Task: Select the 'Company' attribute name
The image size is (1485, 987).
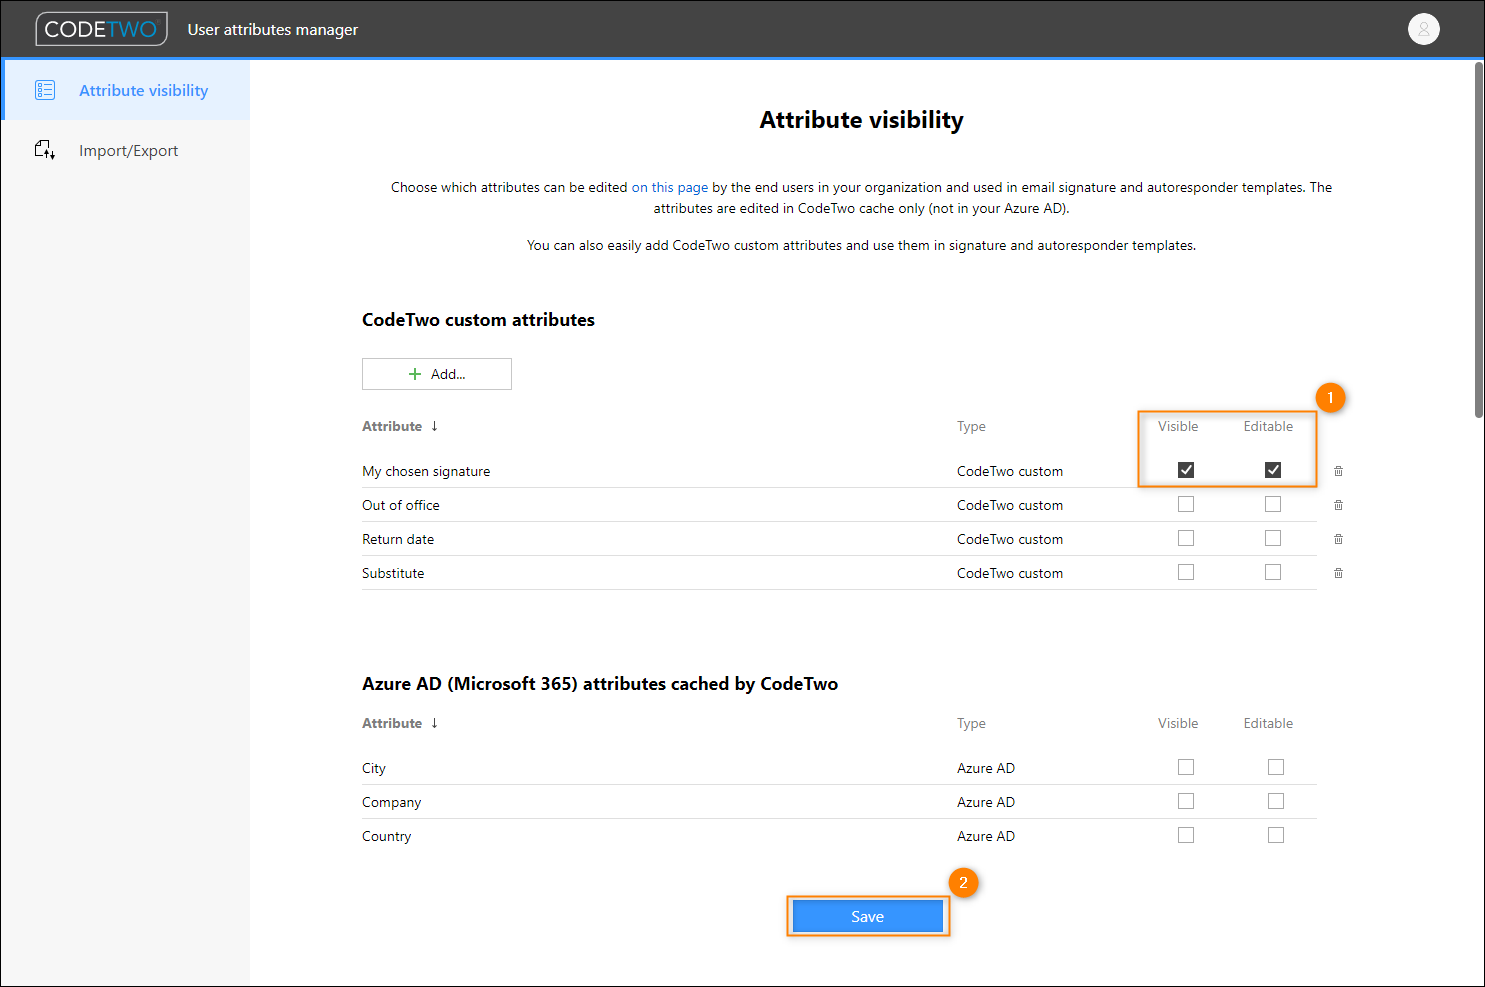Action: point(391,802)
